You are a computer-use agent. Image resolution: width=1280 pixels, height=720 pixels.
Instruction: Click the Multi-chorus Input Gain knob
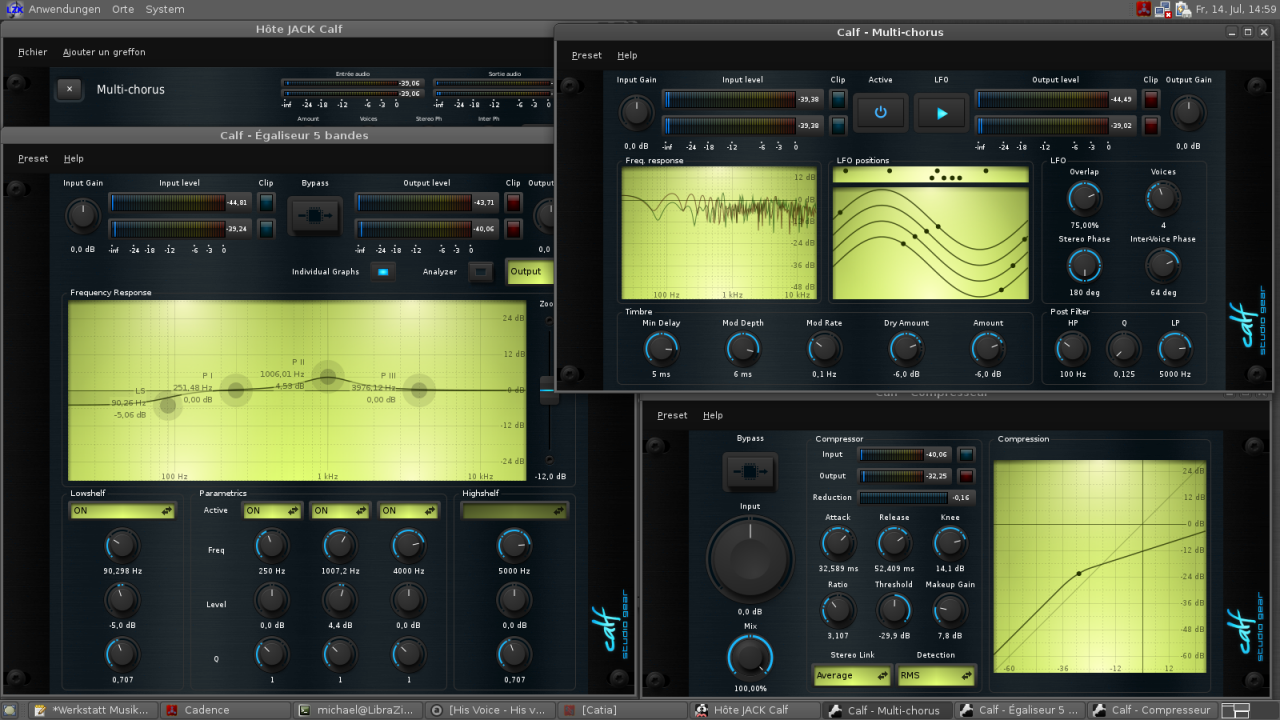(636, 112)
